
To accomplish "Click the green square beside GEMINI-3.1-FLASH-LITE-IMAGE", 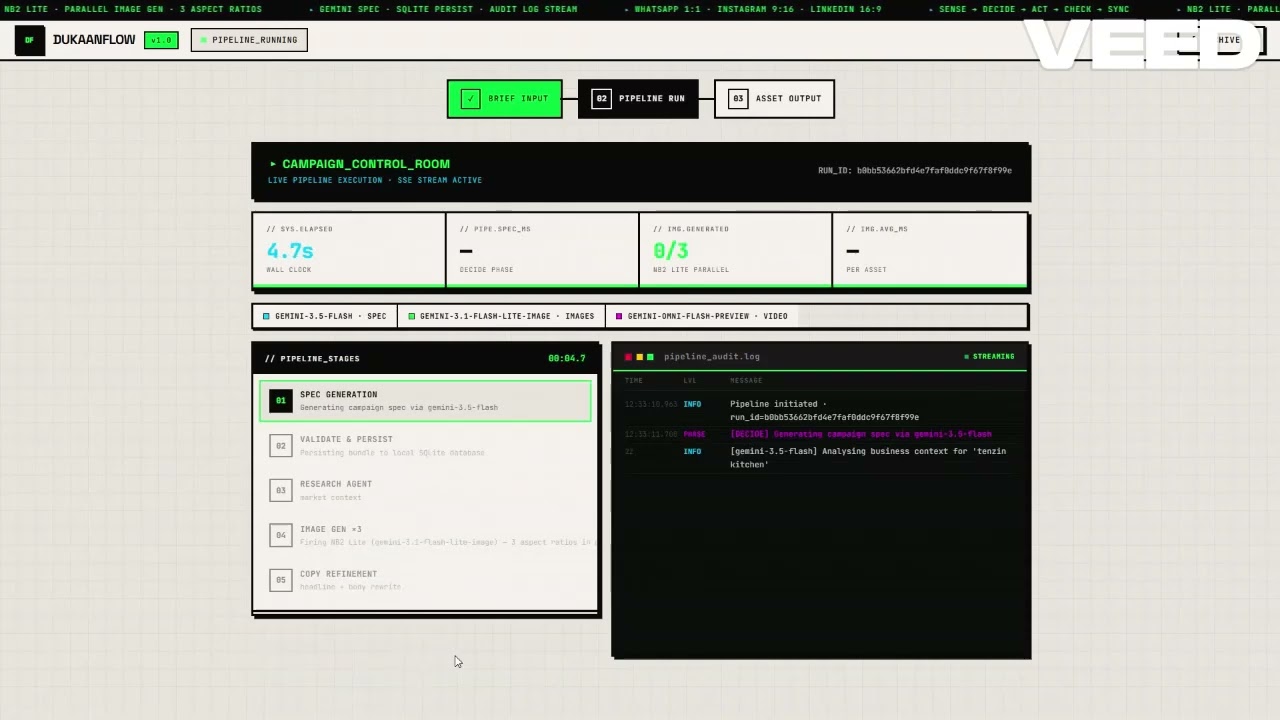I will 412,316.
